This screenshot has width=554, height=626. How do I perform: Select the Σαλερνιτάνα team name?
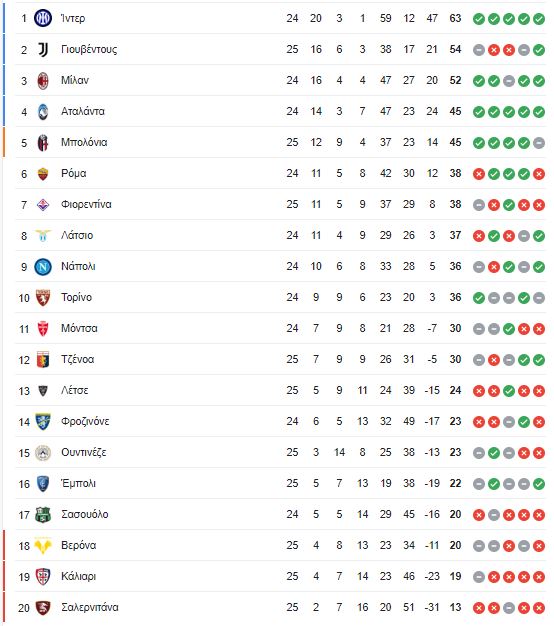point(90,608)
